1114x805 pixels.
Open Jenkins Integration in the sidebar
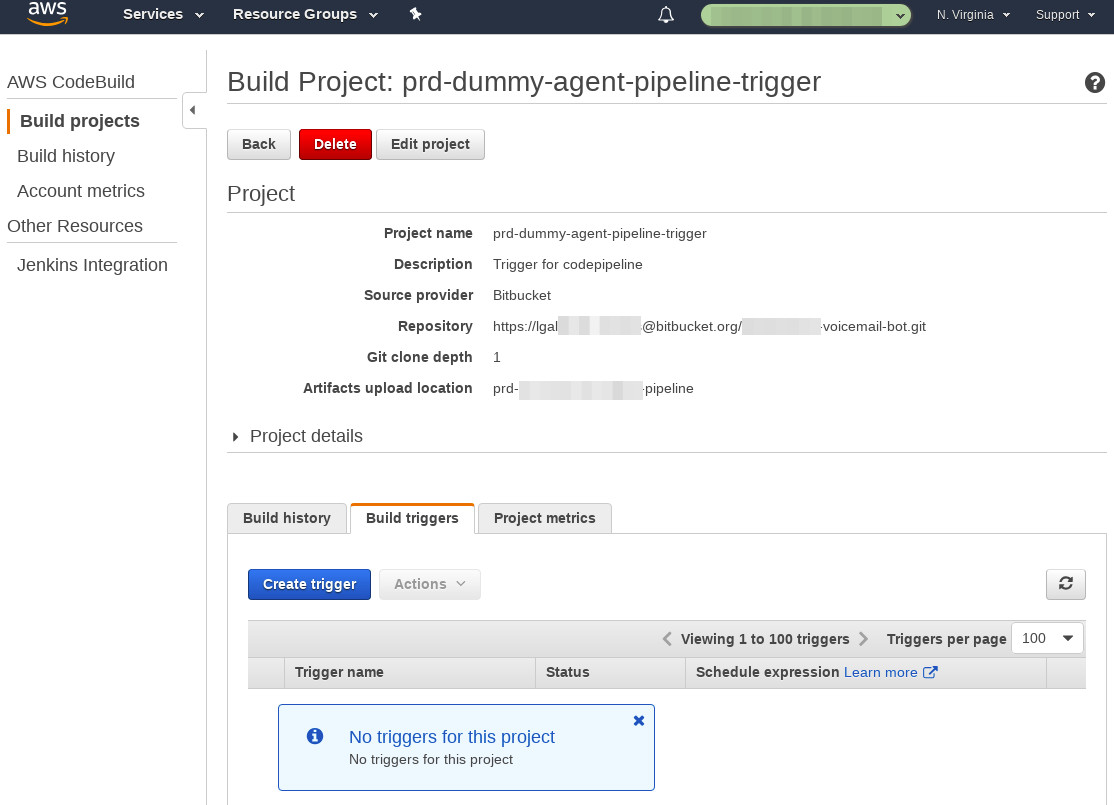click(92, 265)
